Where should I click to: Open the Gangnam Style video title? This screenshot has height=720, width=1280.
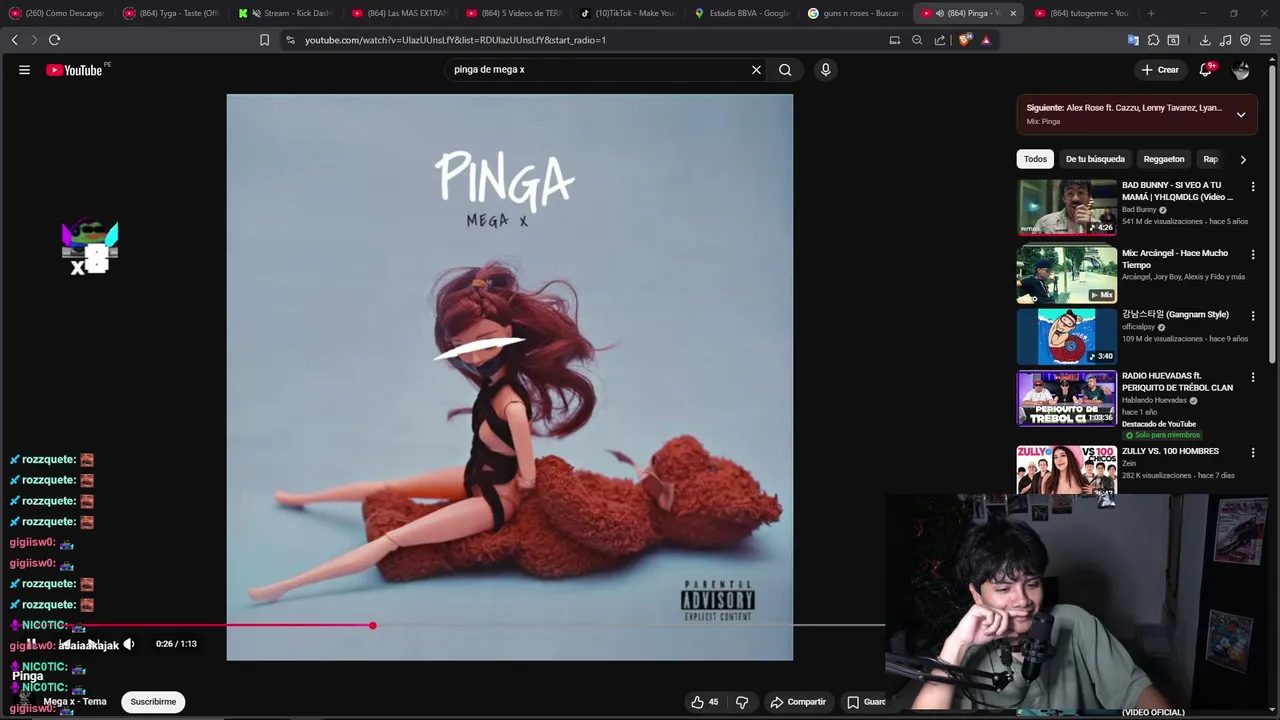tap(1175, 315)
